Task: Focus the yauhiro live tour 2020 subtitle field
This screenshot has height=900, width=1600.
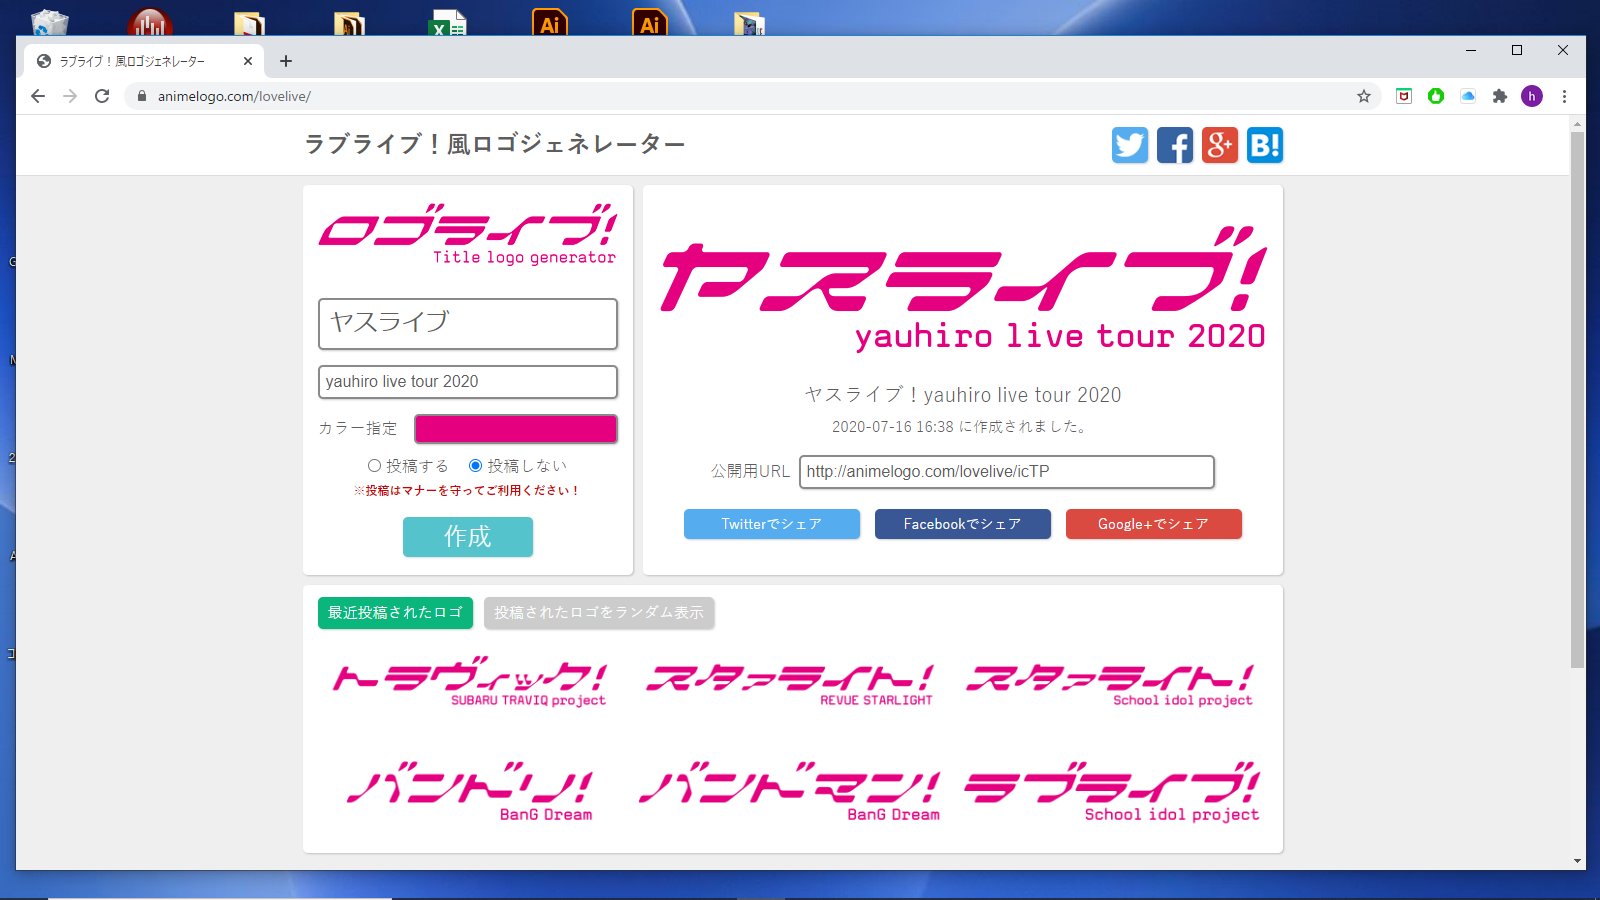Action: tap(468, 382)
